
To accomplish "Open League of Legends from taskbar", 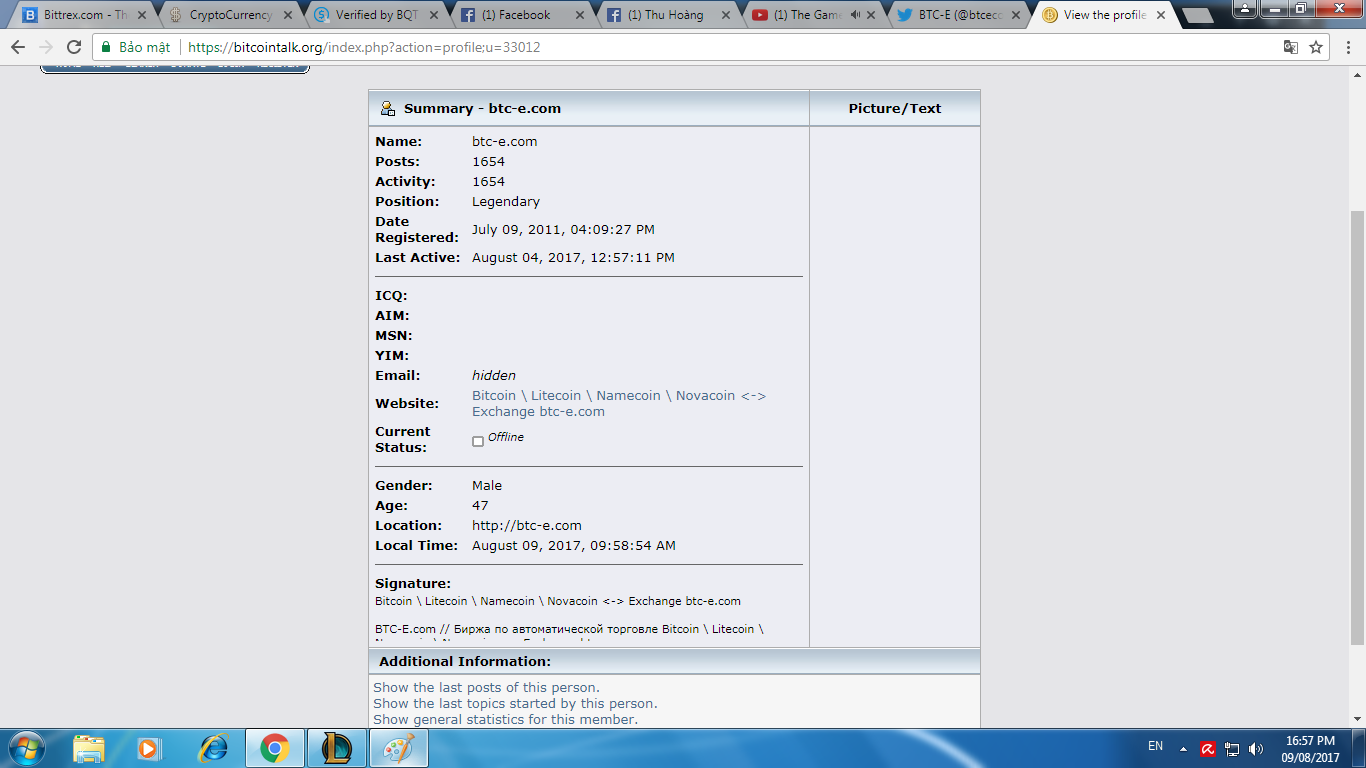I will (x=337, y=748).
